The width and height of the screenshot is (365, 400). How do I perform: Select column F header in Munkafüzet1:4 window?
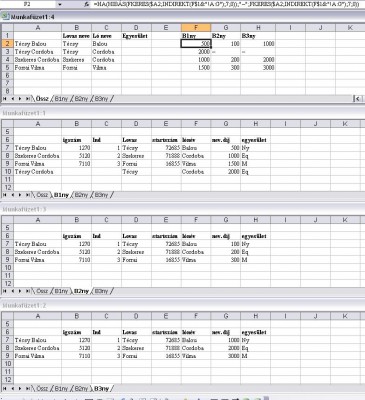point(196,28)
